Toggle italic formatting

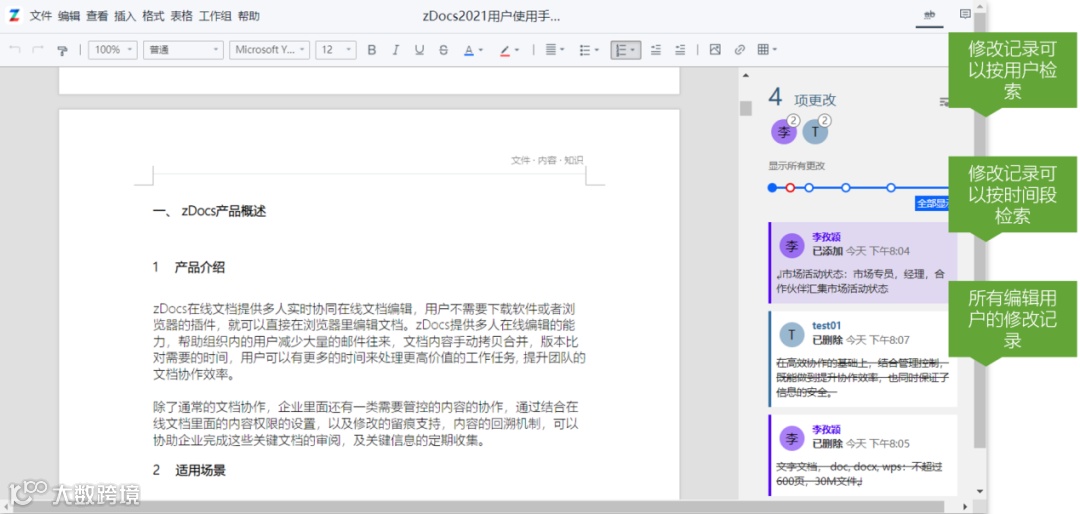pyautogui.click(x=395, y=50)
